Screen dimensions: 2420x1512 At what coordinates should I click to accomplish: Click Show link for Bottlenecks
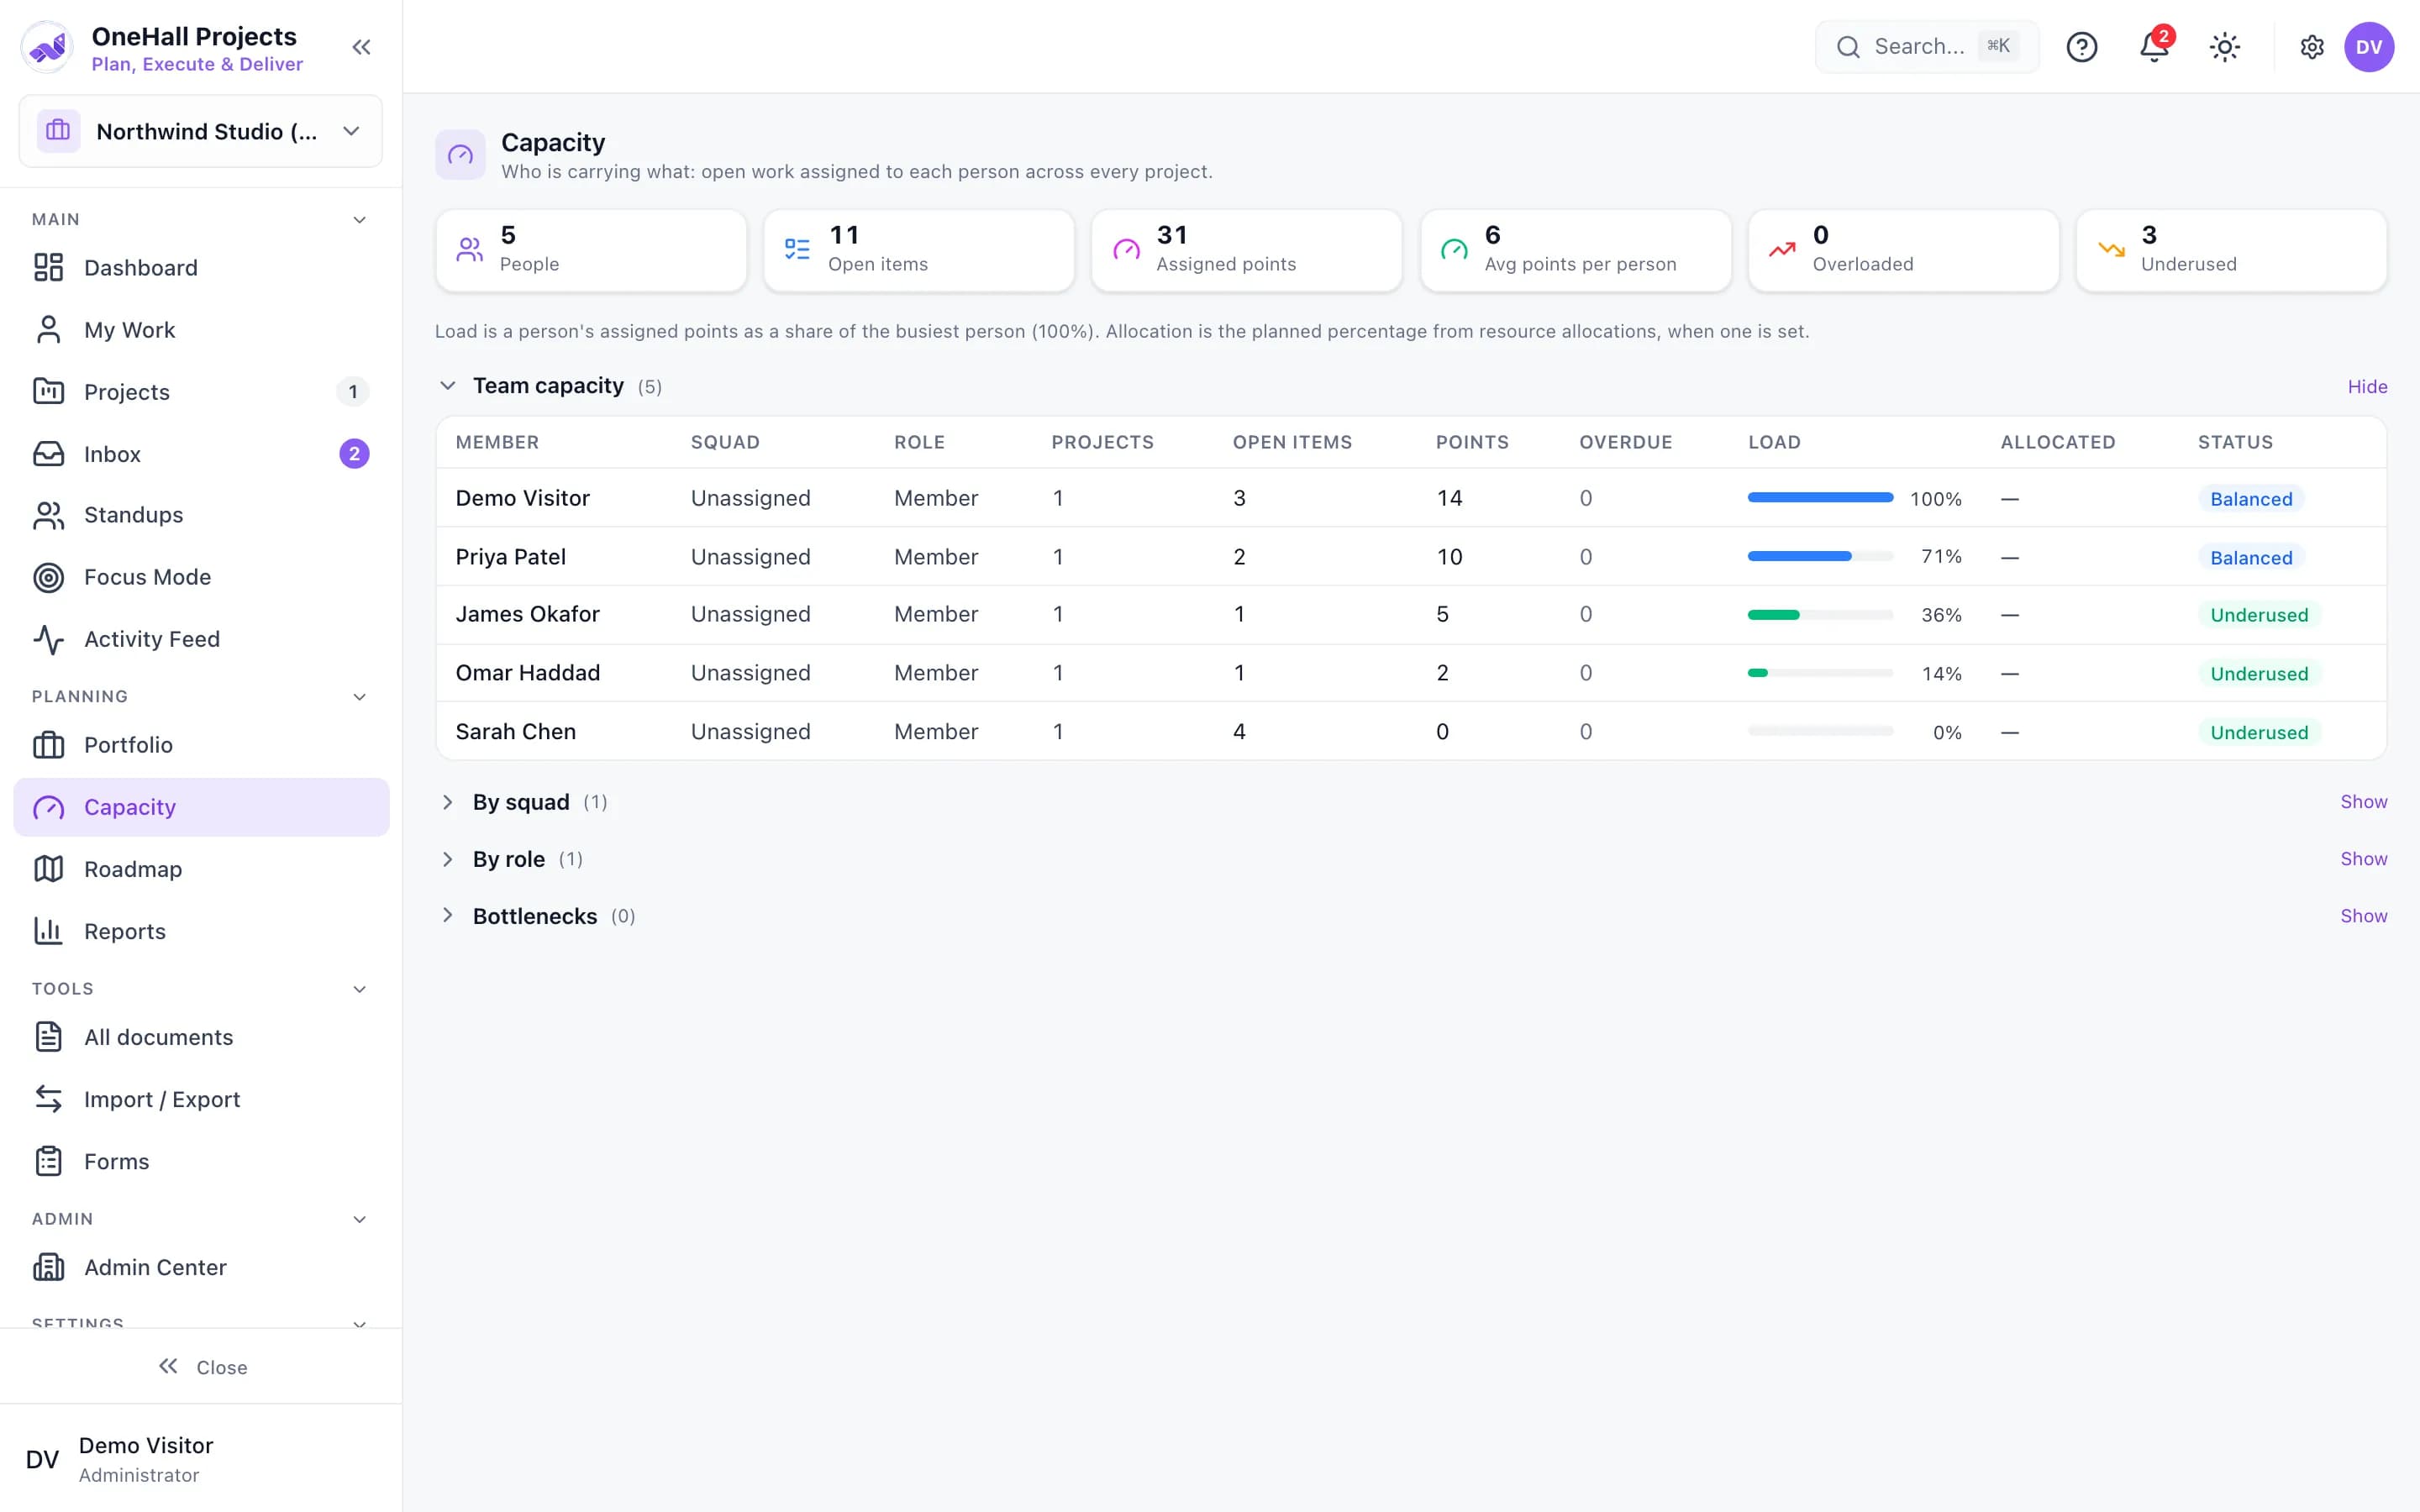(x=2363, y=916)
